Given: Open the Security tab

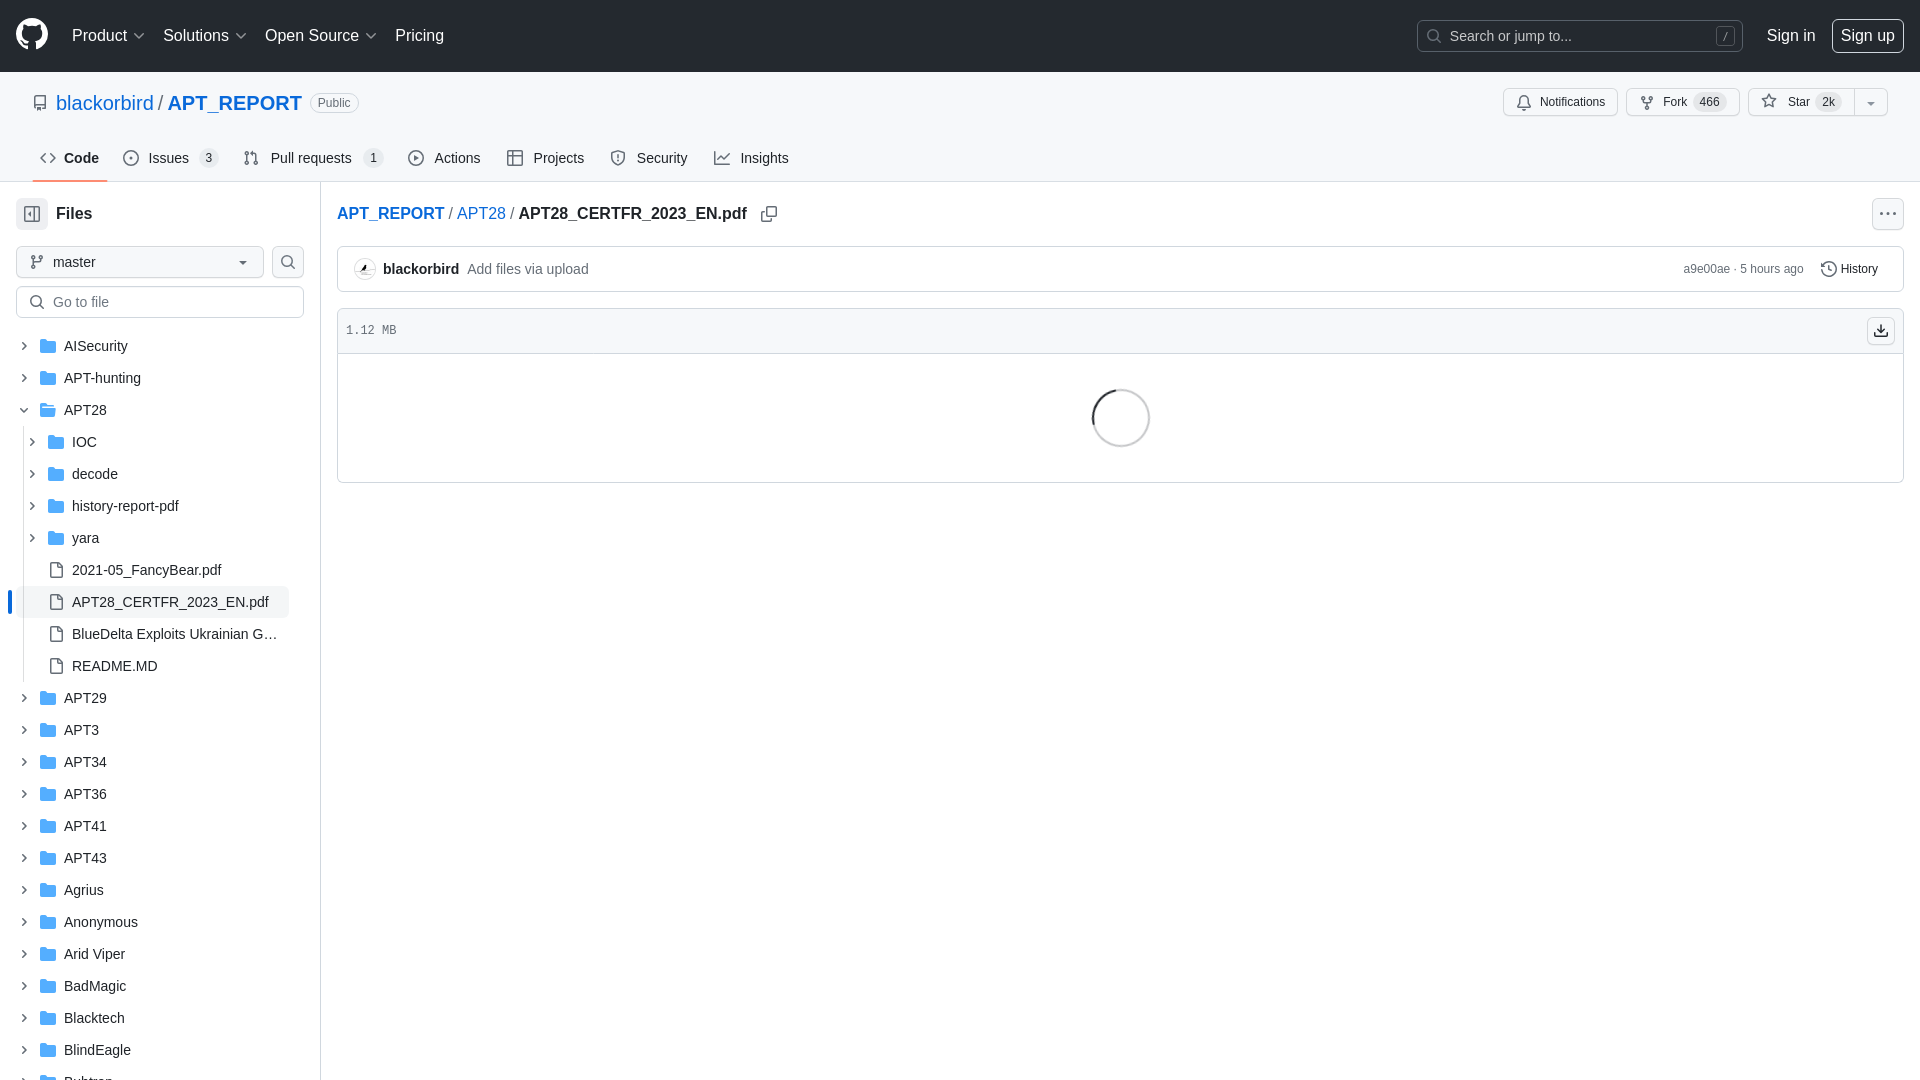Looking at the screenshot, I should click(x=649, y=158).
